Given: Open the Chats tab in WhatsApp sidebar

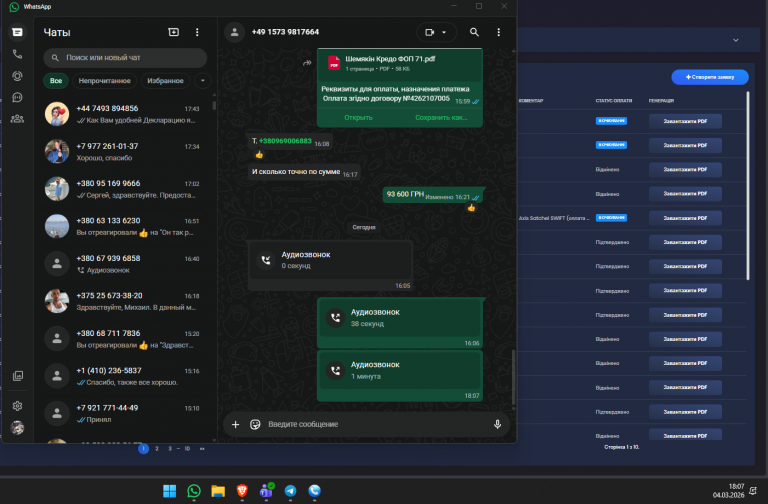Looking at the screenshot, I should point(17,32).
